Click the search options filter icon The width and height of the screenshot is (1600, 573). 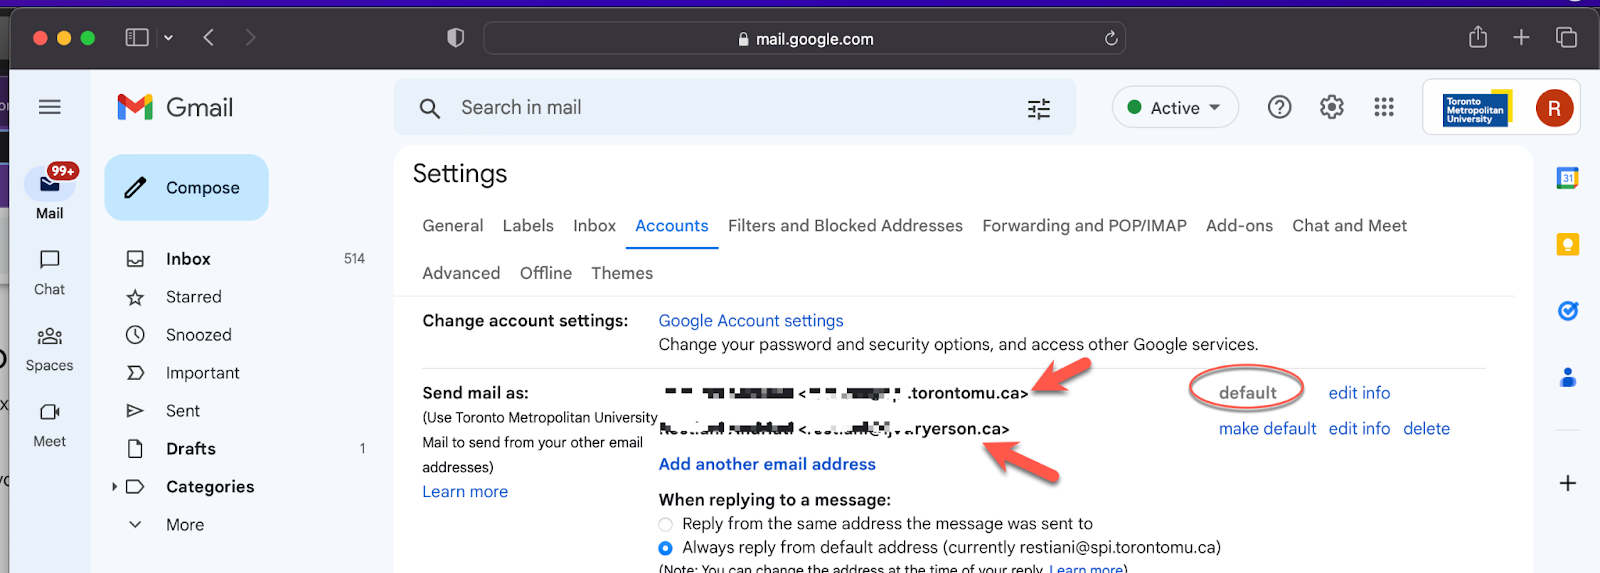point(1039,108)
